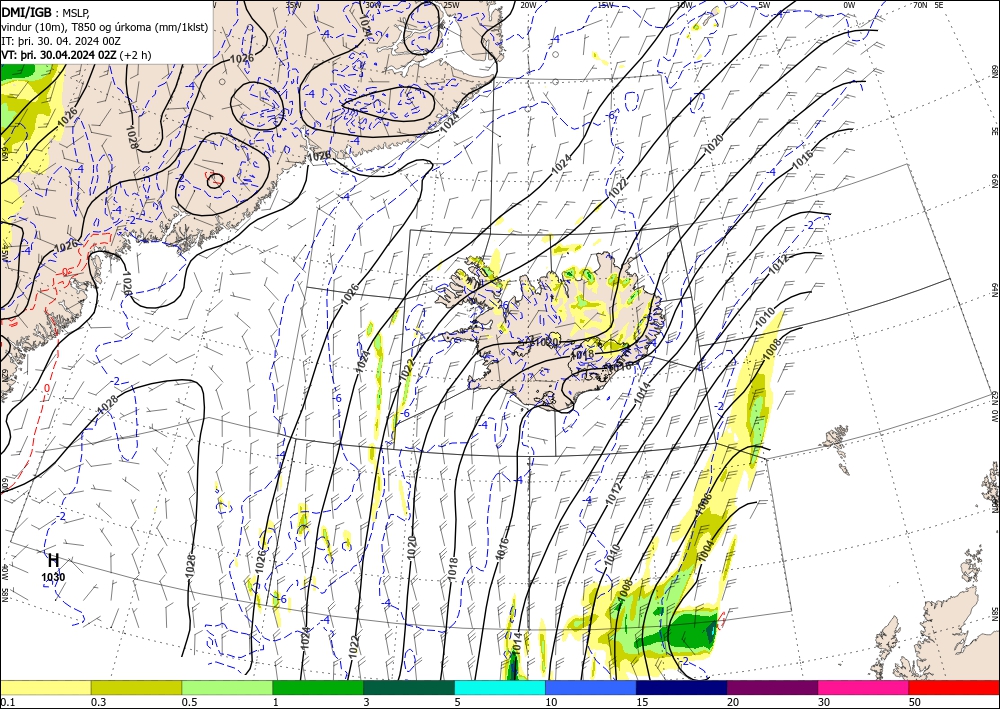The image size is (1000, 709).
Task: Click the '1006' isobar label
Action: 703,503
